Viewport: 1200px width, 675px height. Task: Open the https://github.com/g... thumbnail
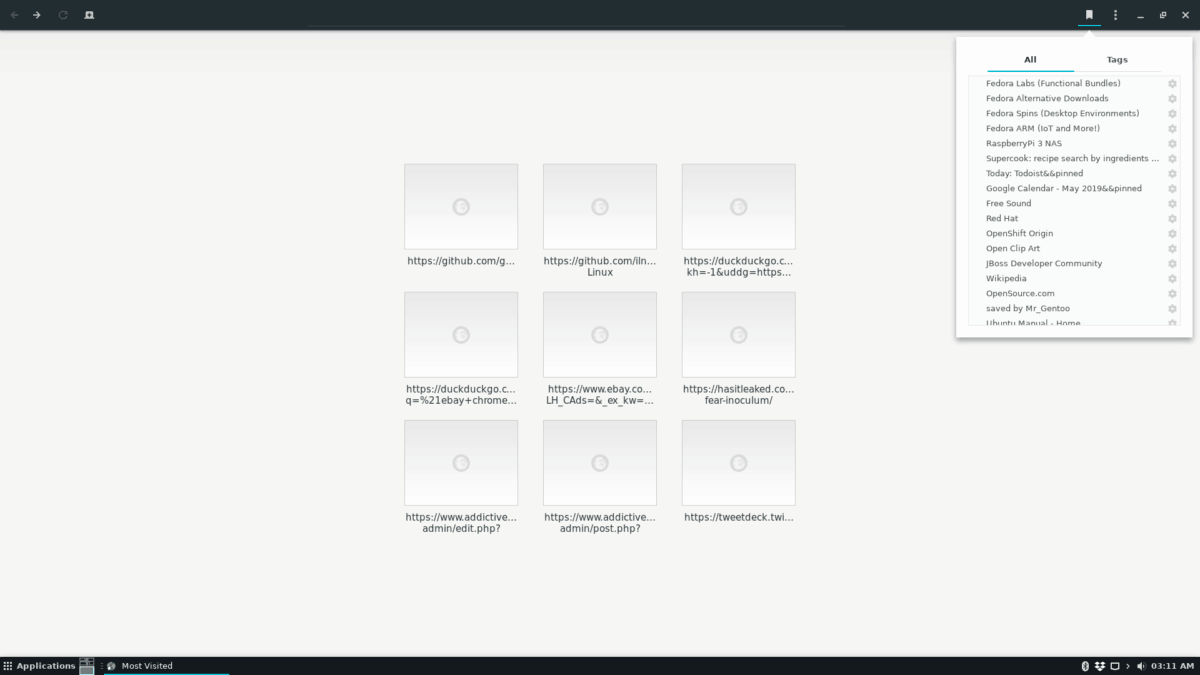click(x=461, y=207)
